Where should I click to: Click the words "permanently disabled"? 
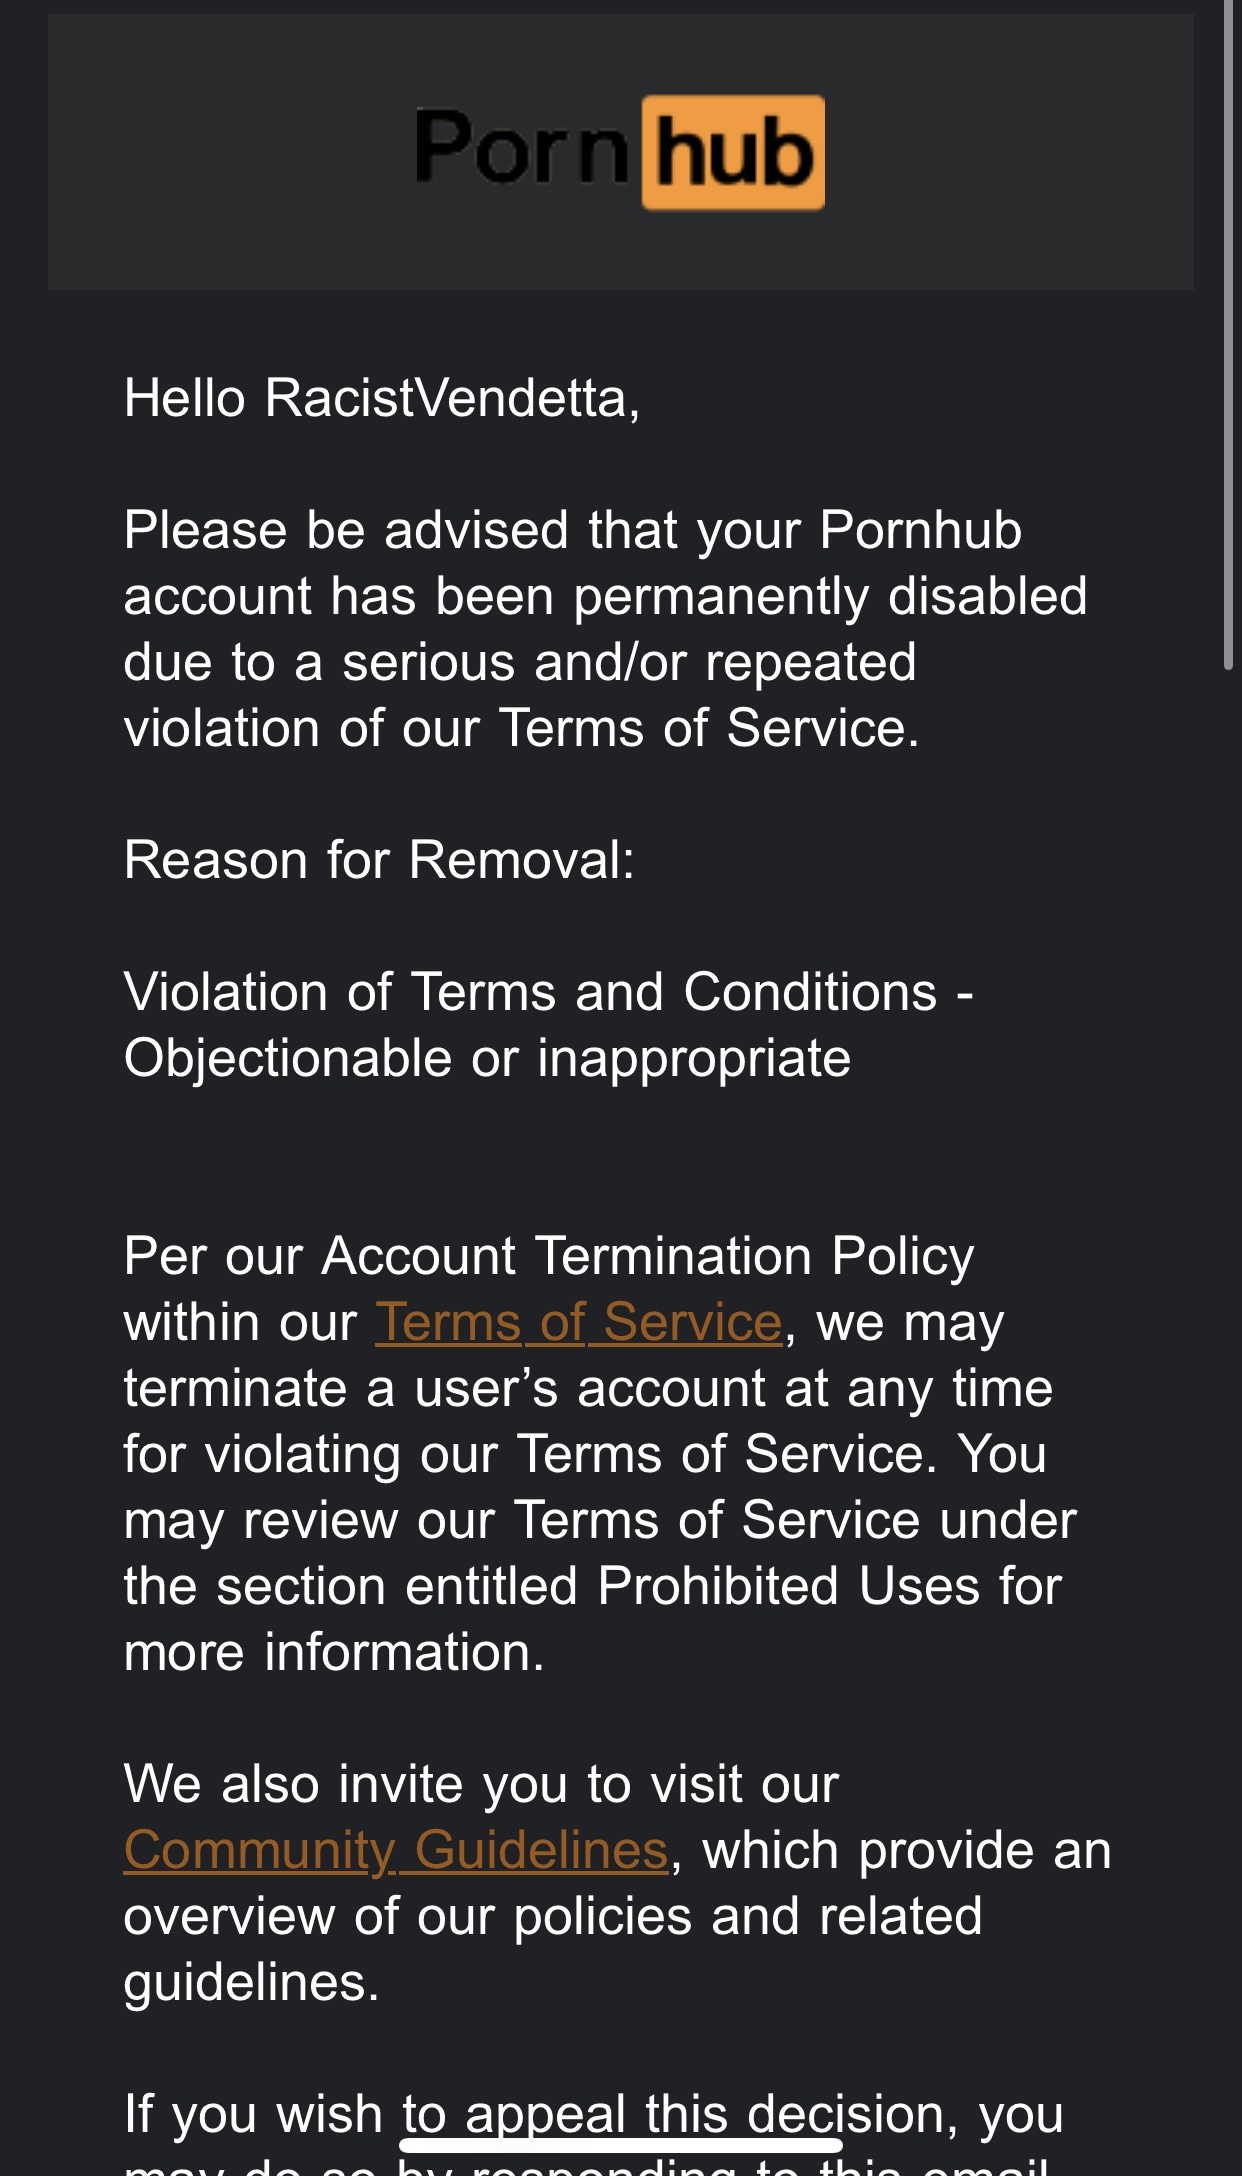[x=830, y=596]
